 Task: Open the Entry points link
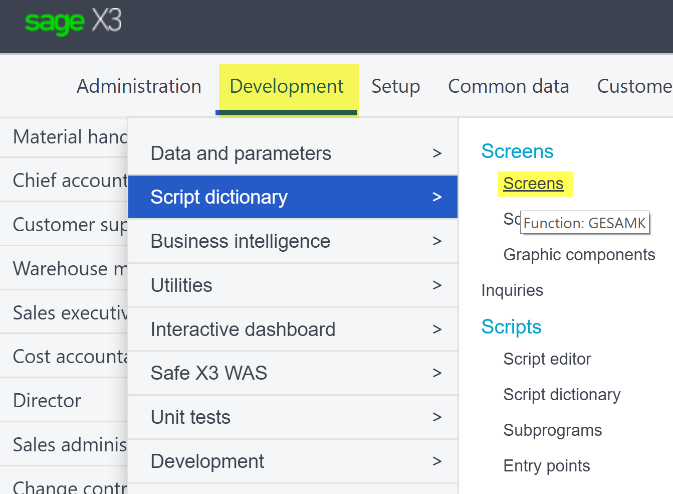(546, 466)
